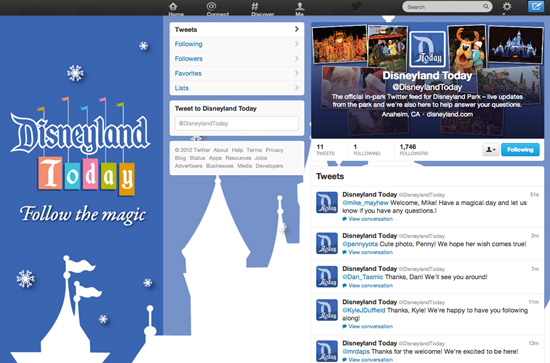Image resolution: width=550 pixels, height=363 pixels.
Task: Open the Advertisers footer link
Action: [188, 166]
